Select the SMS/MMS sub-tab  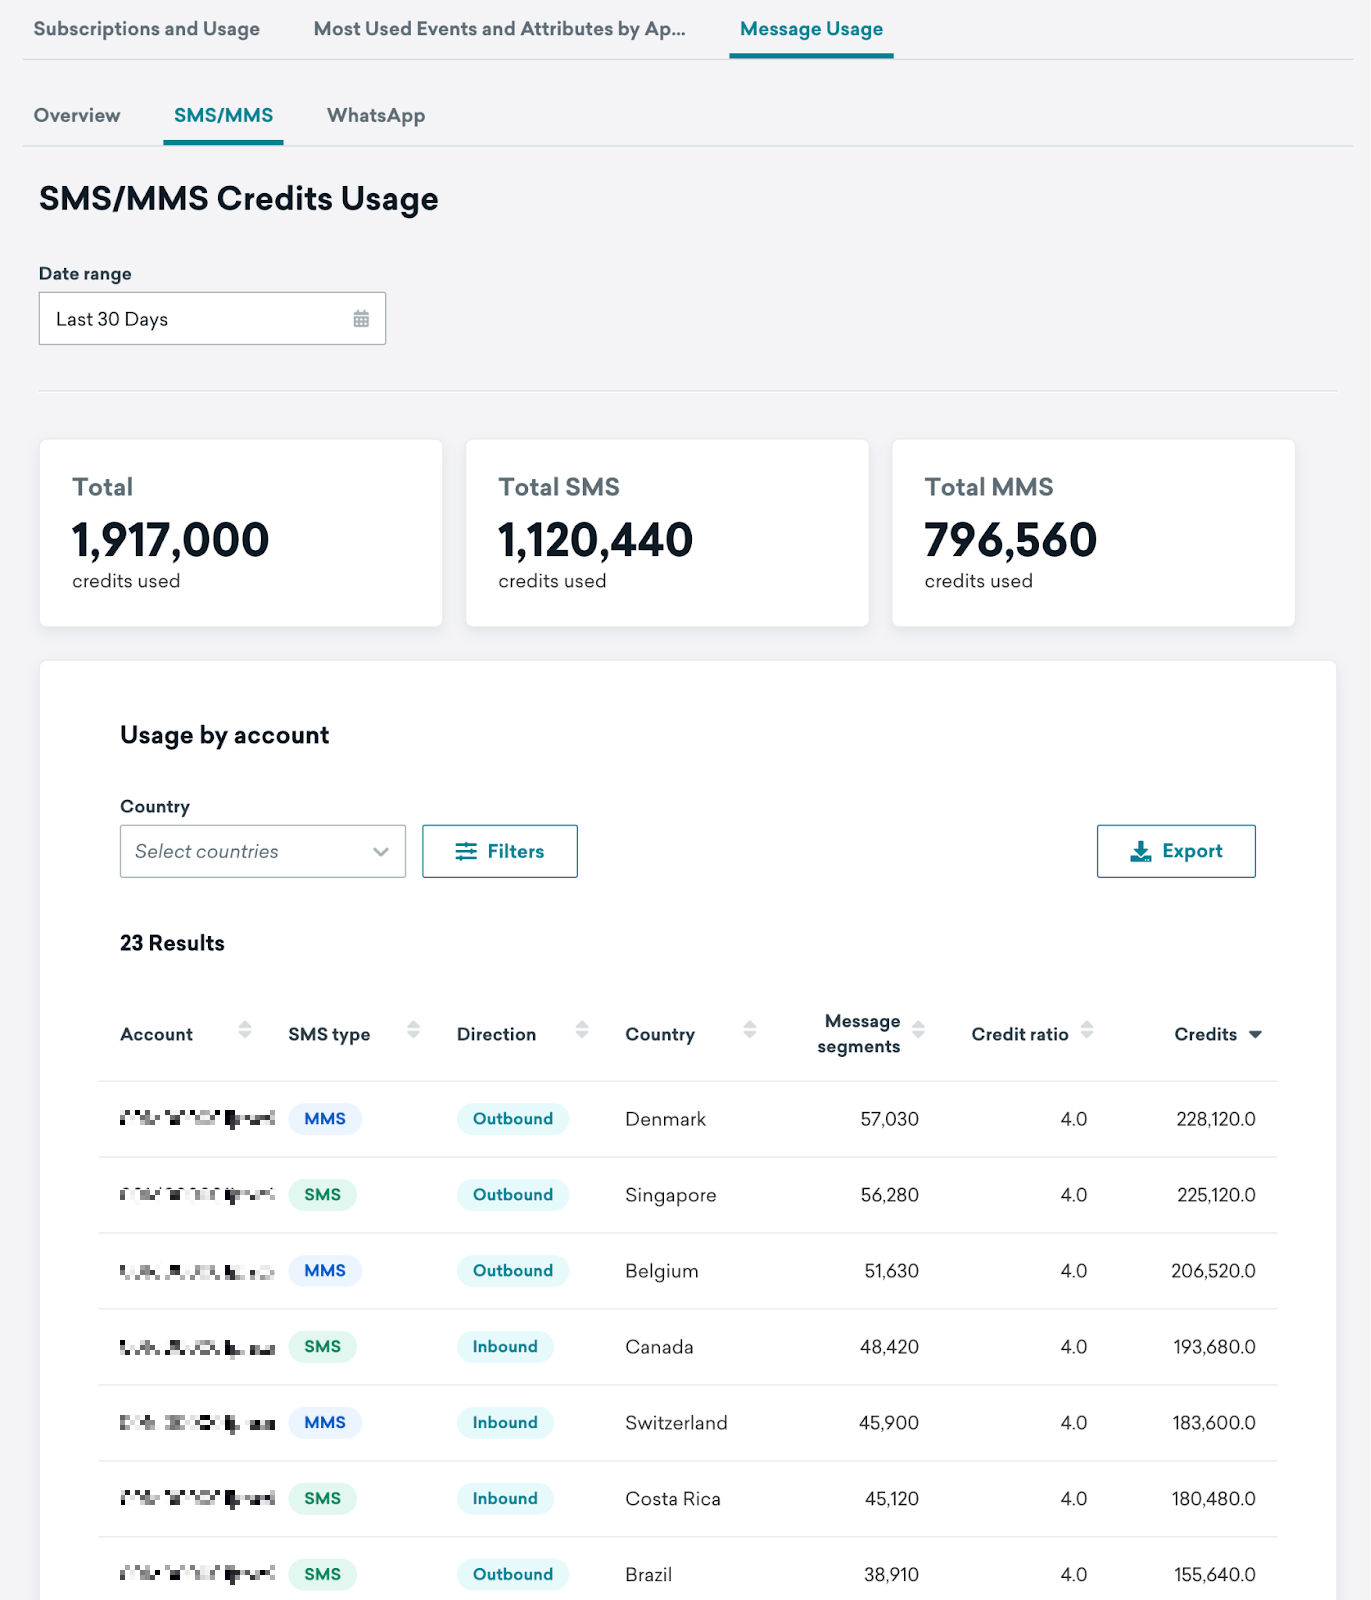pos(223,115)
